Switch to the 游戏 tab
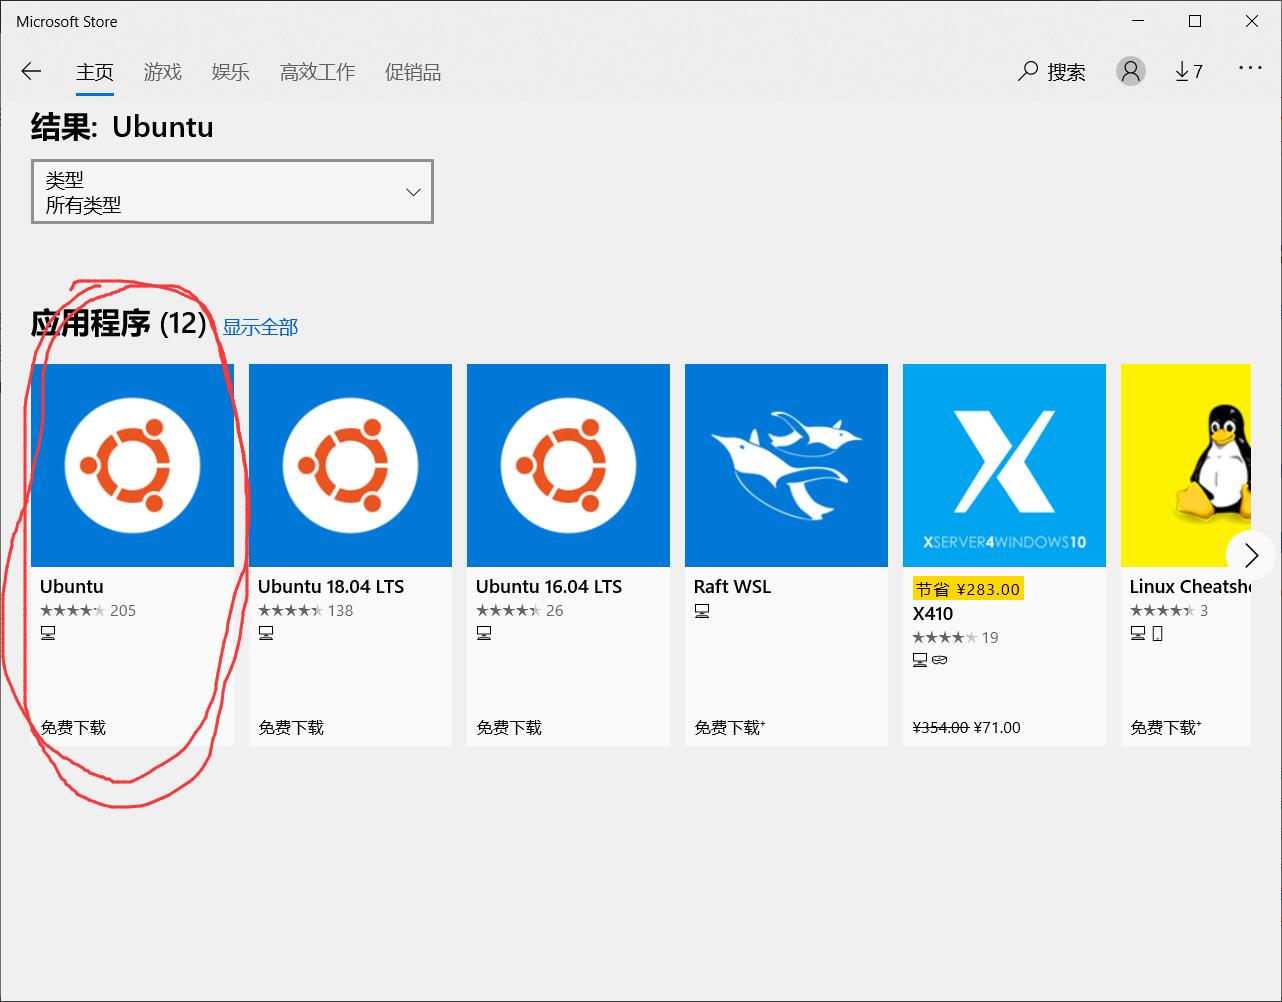This screenshot has height=1002, width=1282. coord(162,72)
